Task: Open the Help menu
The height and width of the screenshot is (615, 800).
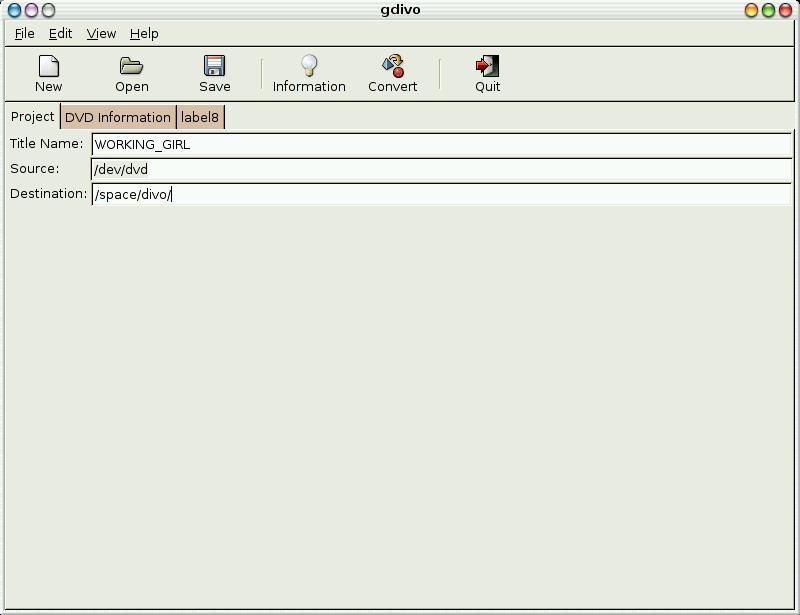Action: tap(144, 34)
